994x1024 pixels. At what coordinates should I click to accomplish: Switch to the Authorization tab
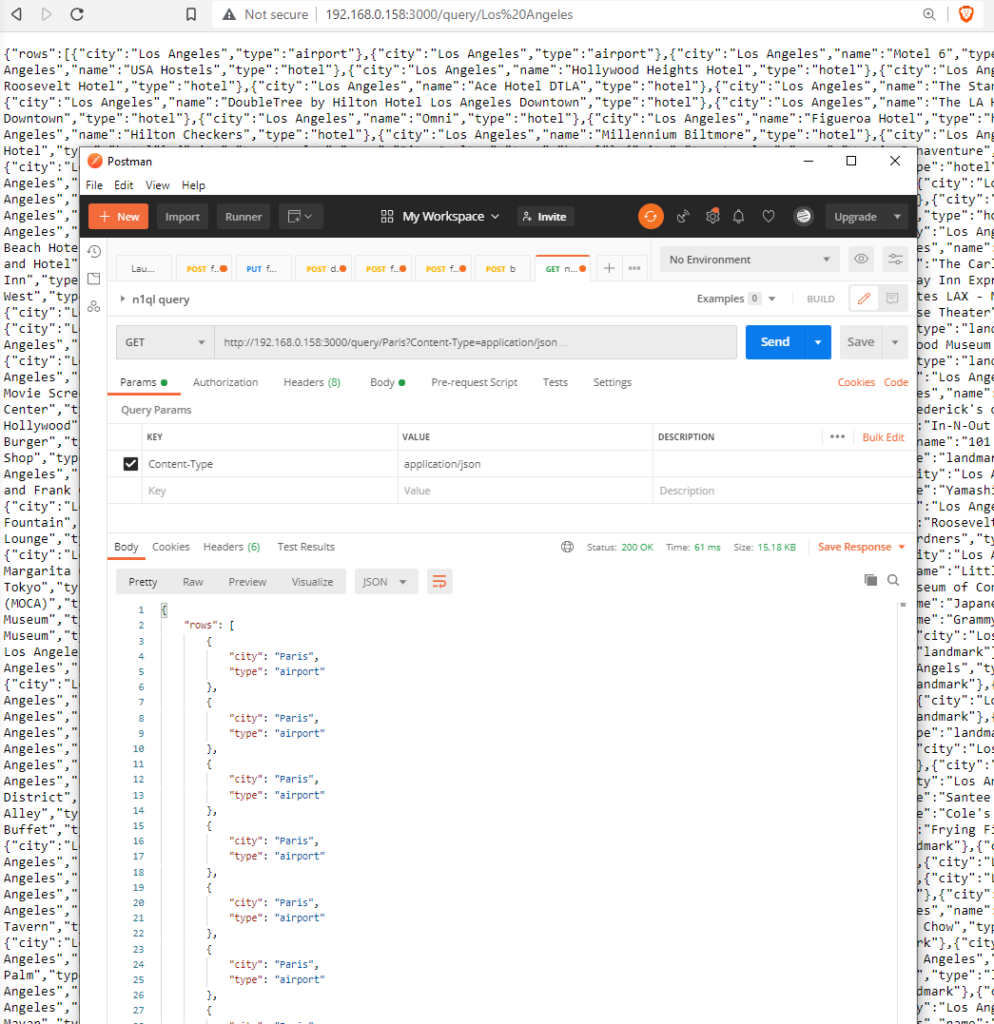pos(225,382)
